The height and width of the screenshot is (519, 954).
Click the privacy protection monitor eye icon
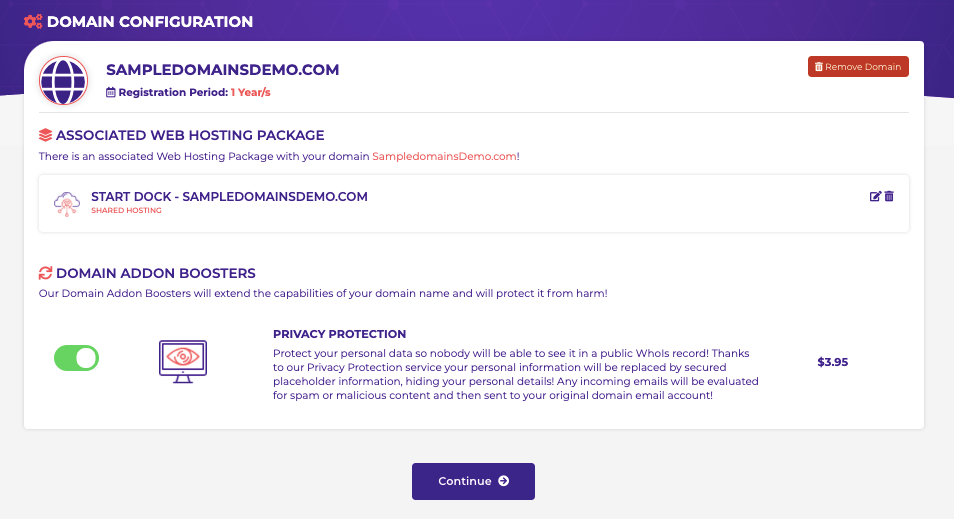point(183,361)
